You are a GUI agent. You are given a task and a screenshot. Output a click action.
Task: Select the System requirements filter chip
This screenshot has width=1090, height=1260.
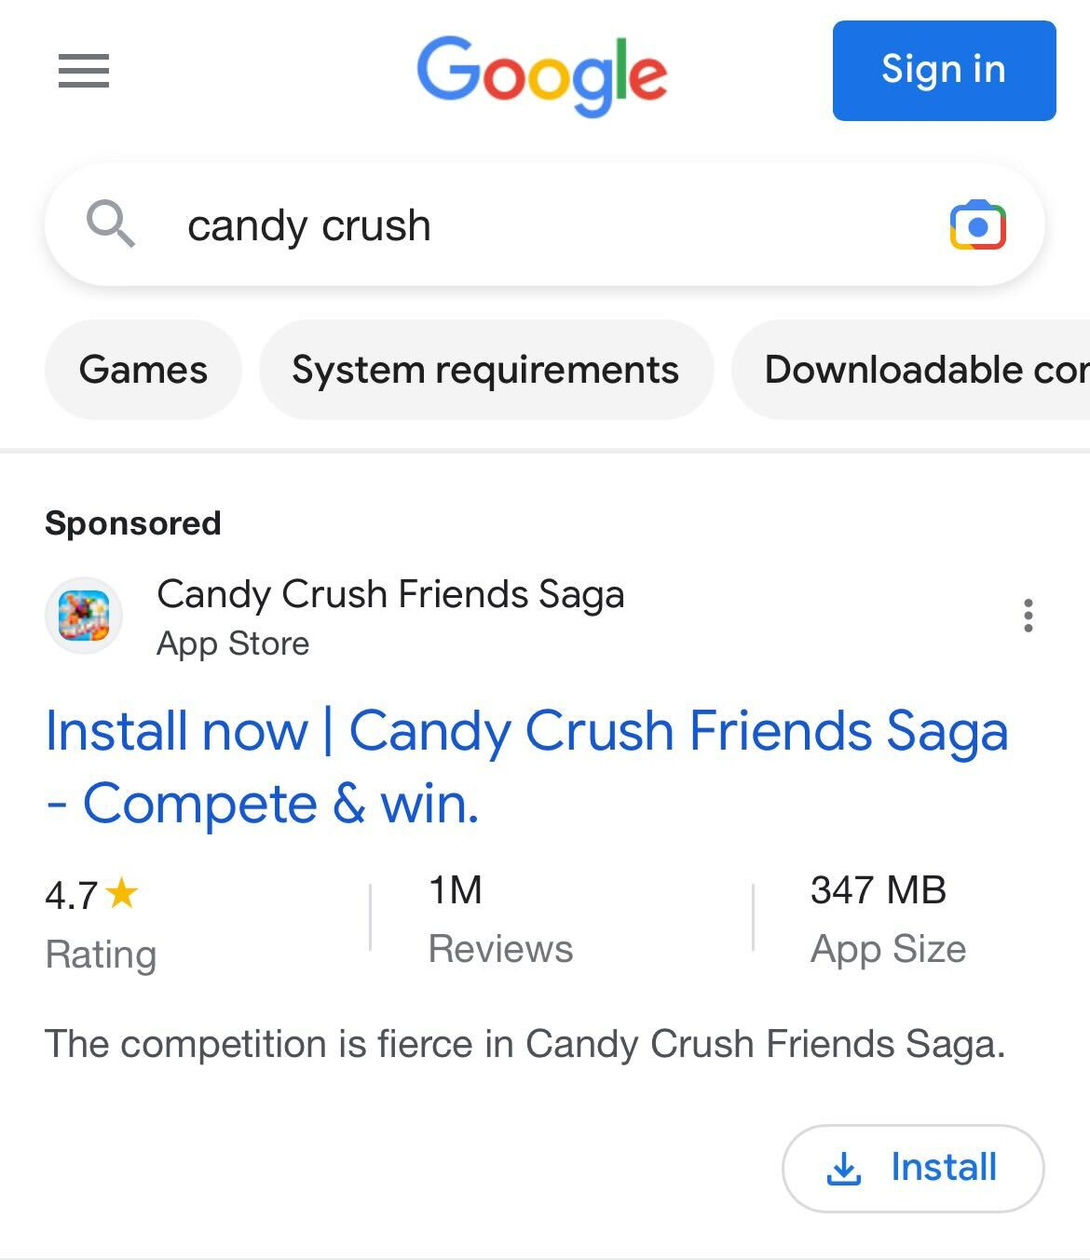(x=485, y=369)
